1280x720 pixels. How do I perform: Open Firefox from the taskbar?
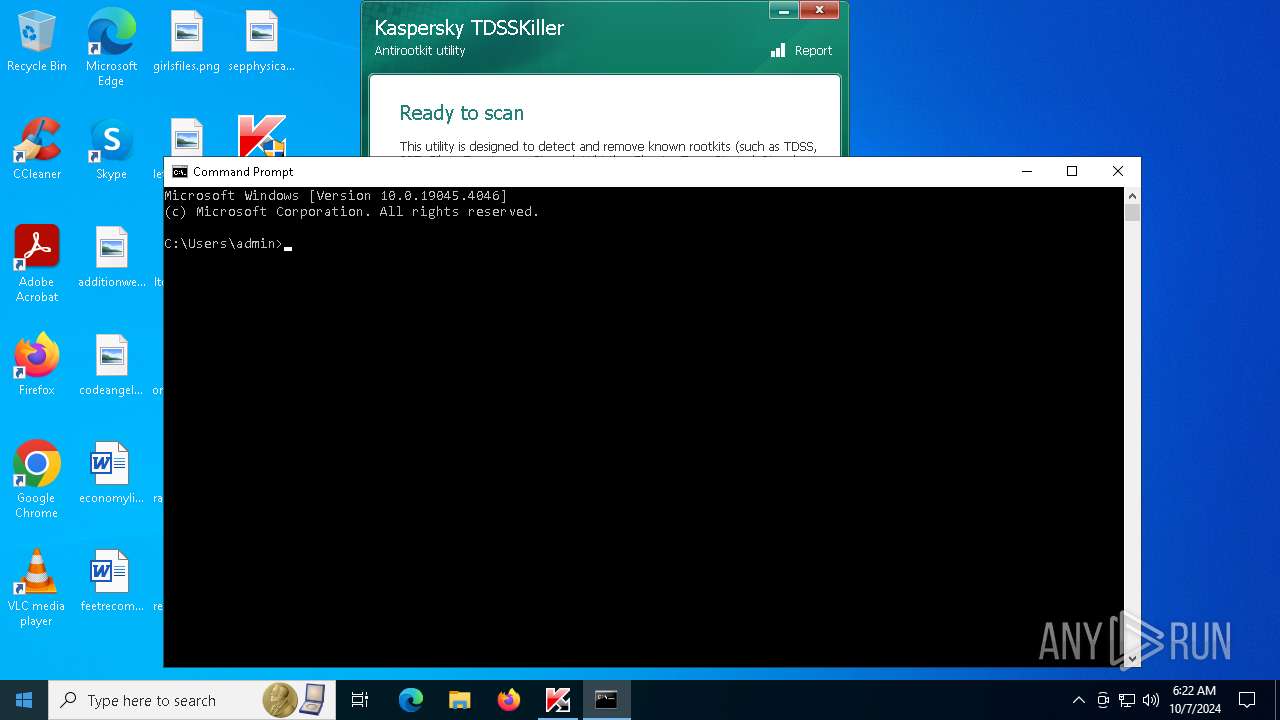[509, 700]
